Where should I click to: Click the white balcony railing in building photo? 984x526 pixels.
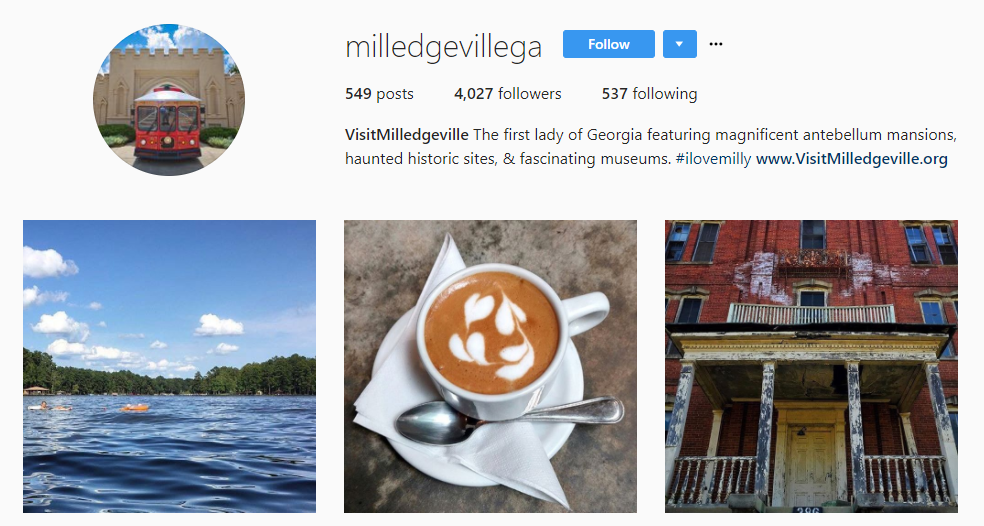[x=811, y=314]
